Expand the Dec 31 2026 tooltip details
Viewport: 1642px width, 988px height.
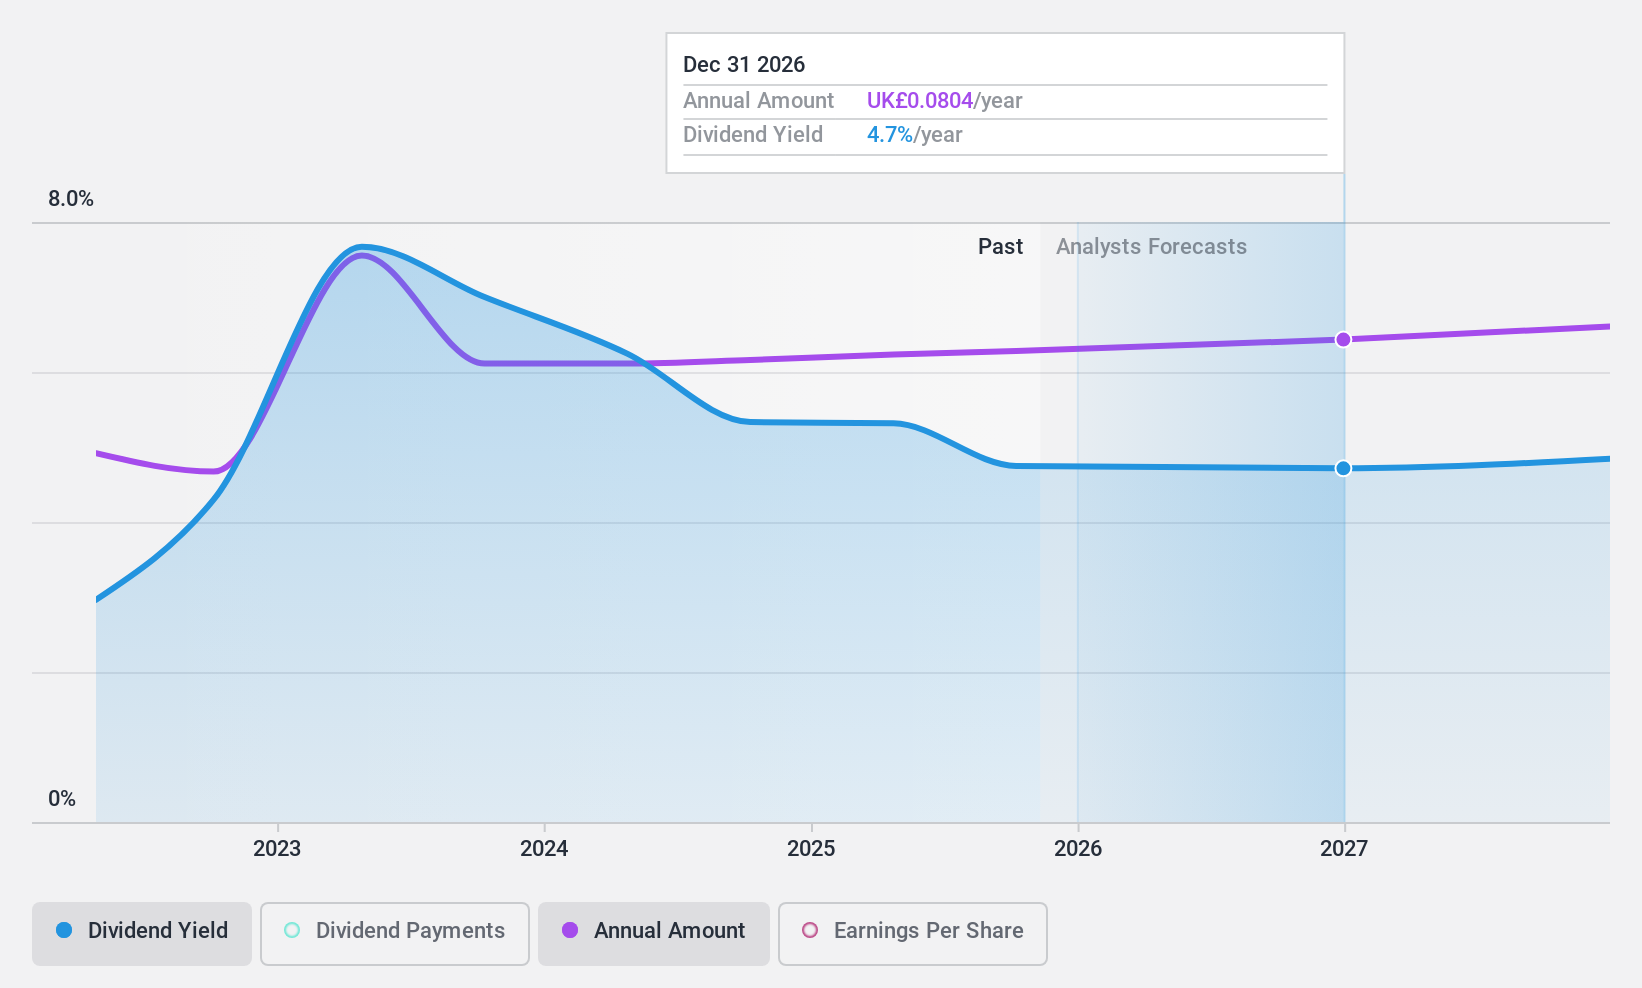point(744,64)
